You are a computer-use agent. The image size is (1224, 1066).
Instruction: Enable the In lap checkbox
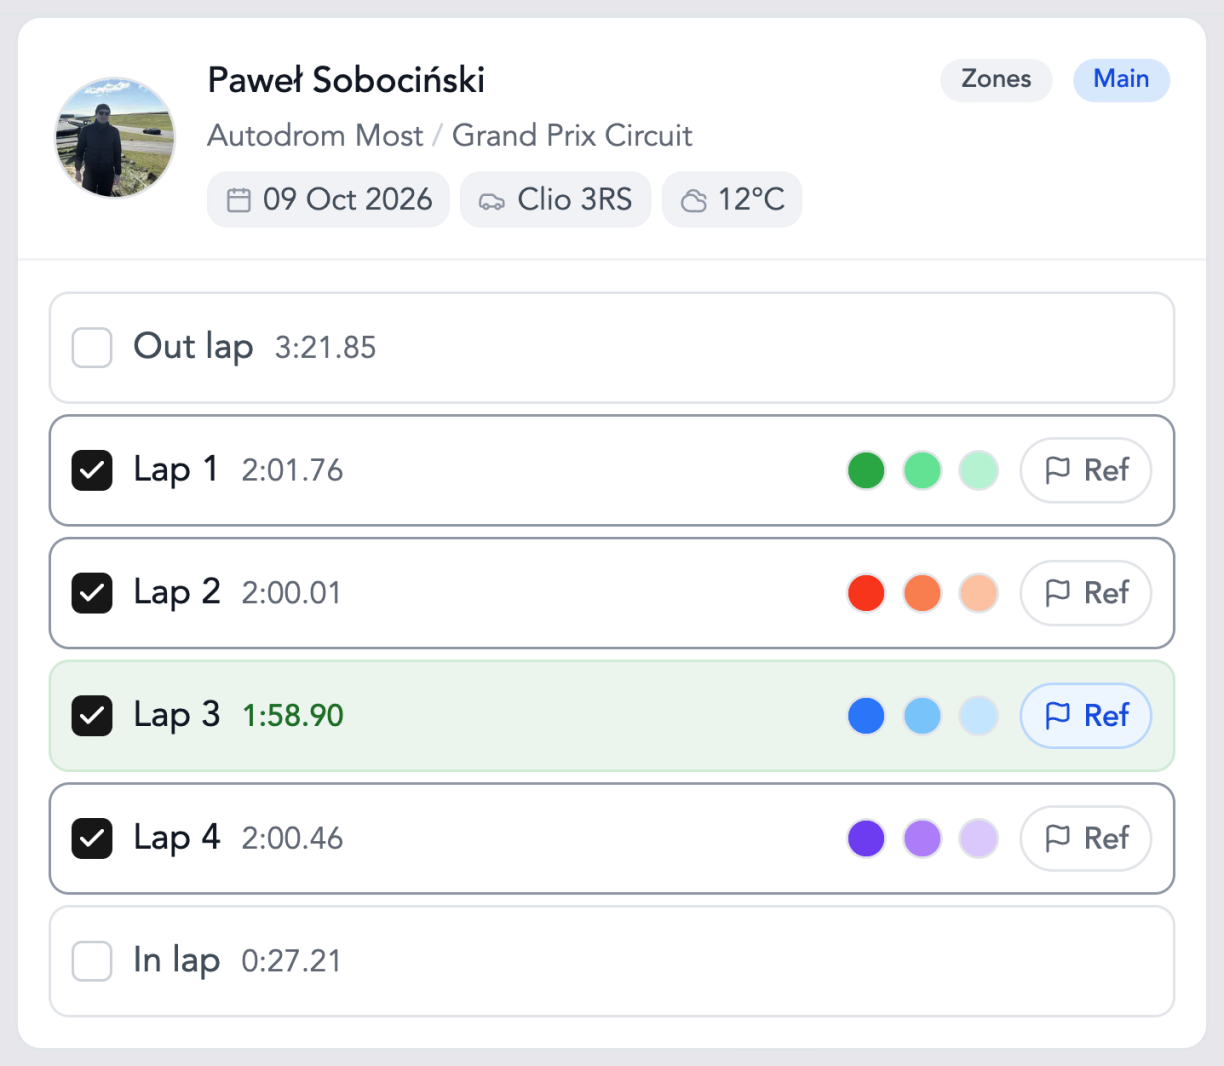[x=92, y=961]
